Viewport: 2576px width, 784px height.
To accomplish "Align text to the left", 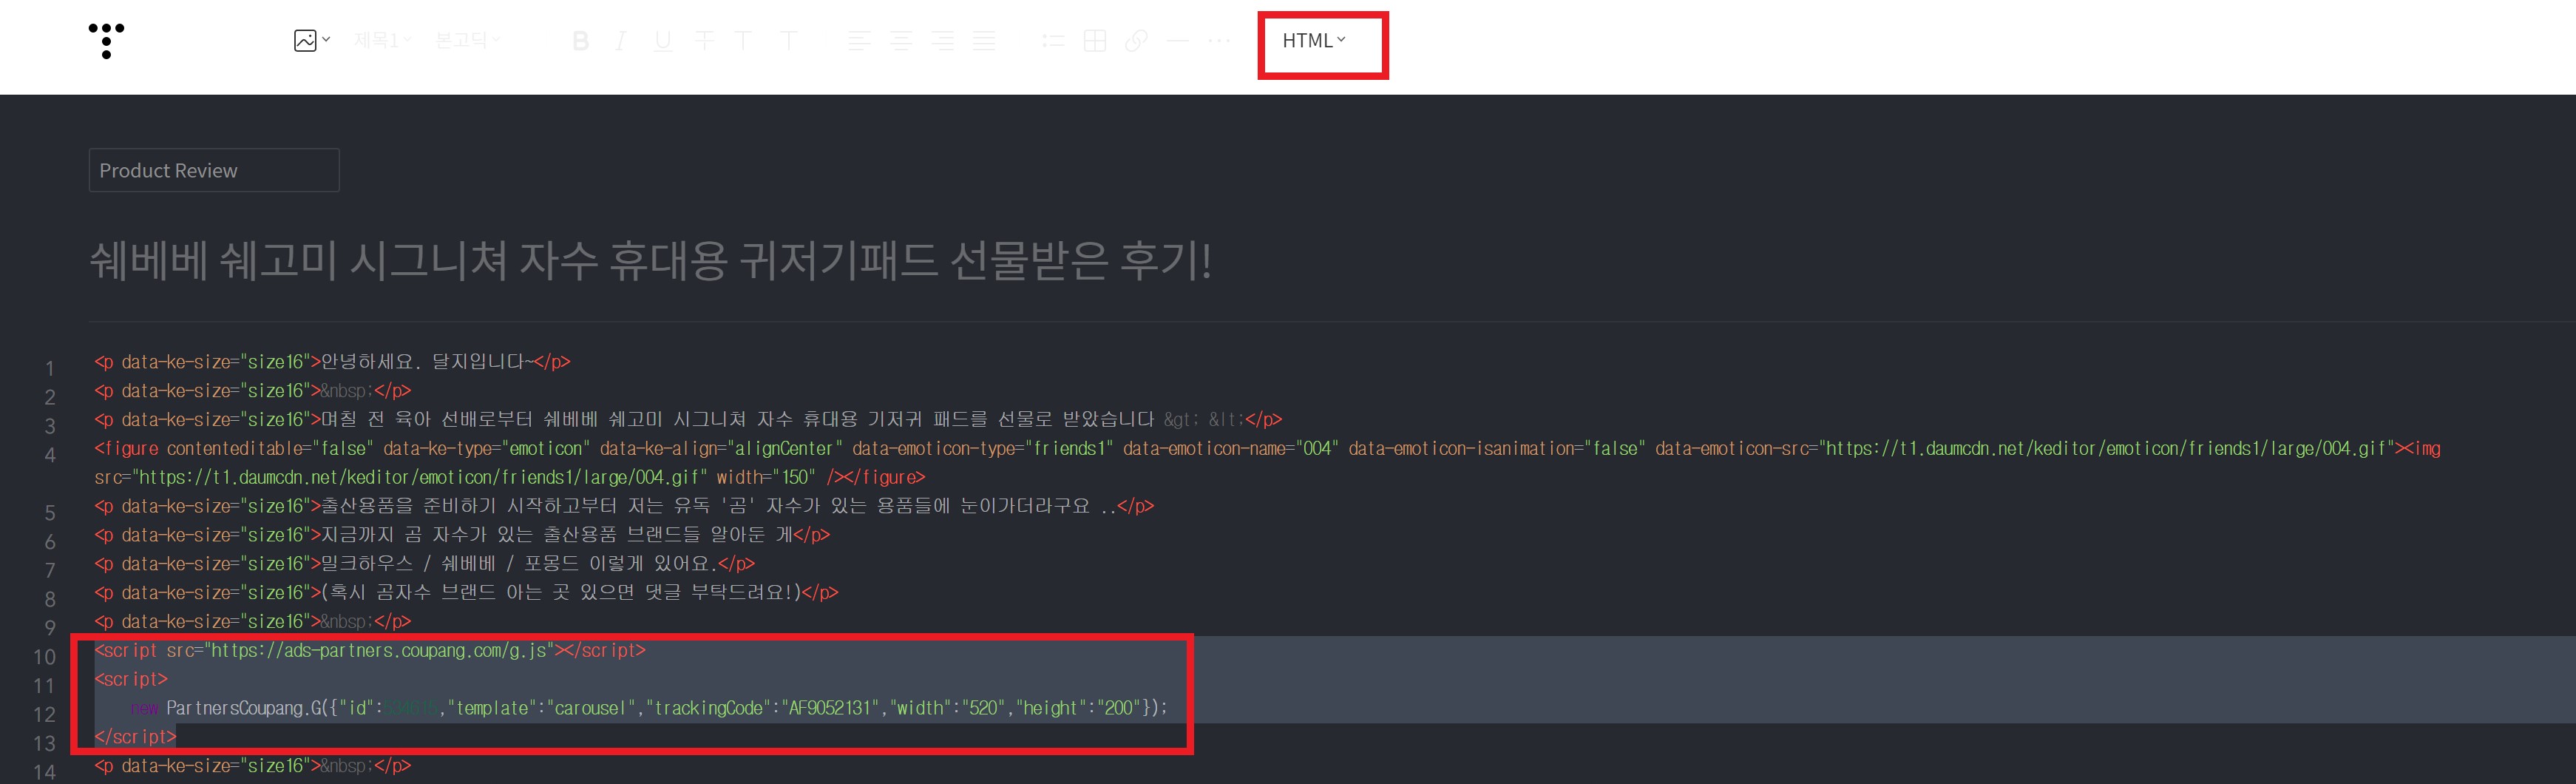I will coord(859,41).
